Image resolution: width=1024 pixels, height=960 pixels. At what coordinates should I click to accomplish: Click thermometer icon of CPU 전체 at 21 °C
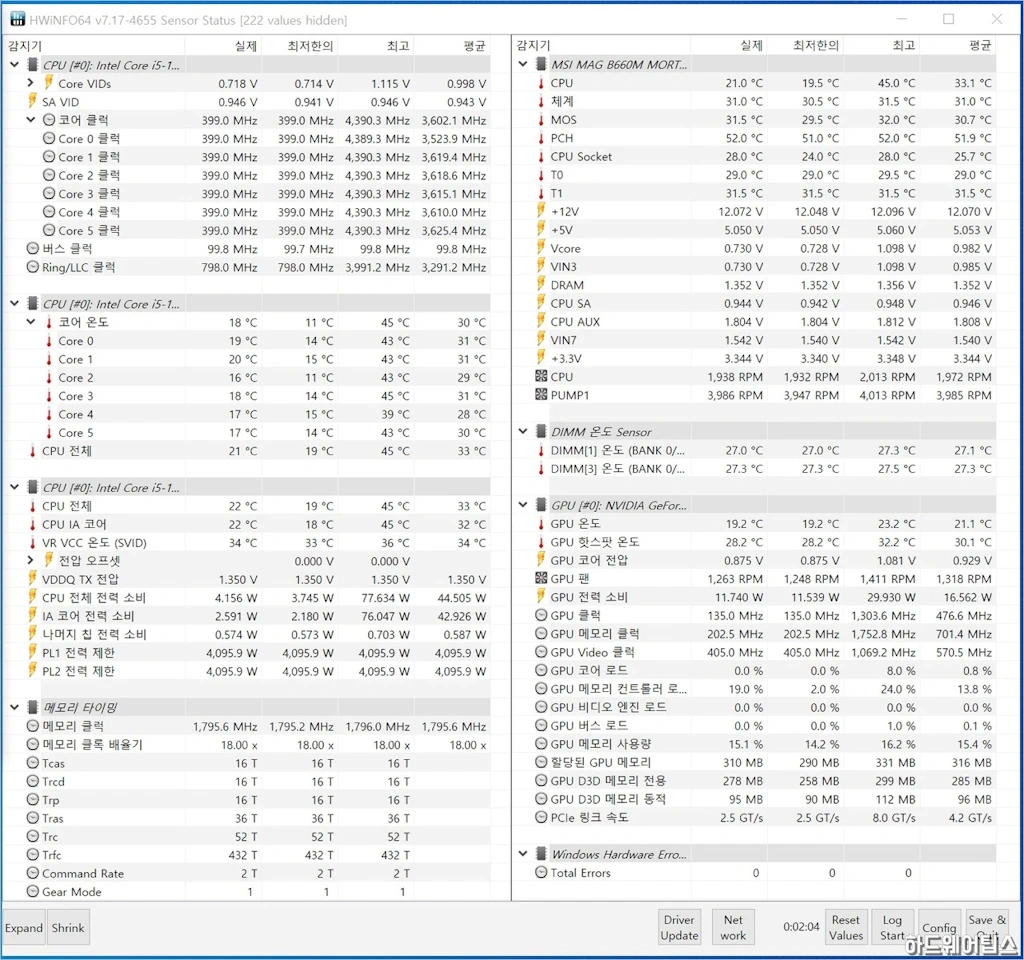tap(33, 451)
